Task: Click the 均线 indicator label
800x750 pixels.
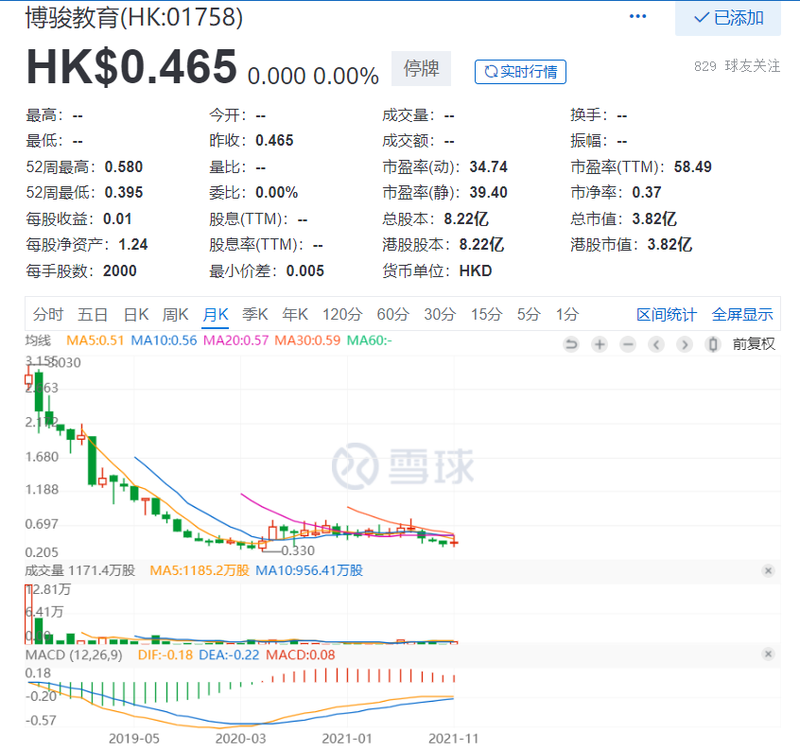Action: coord(38,340)
